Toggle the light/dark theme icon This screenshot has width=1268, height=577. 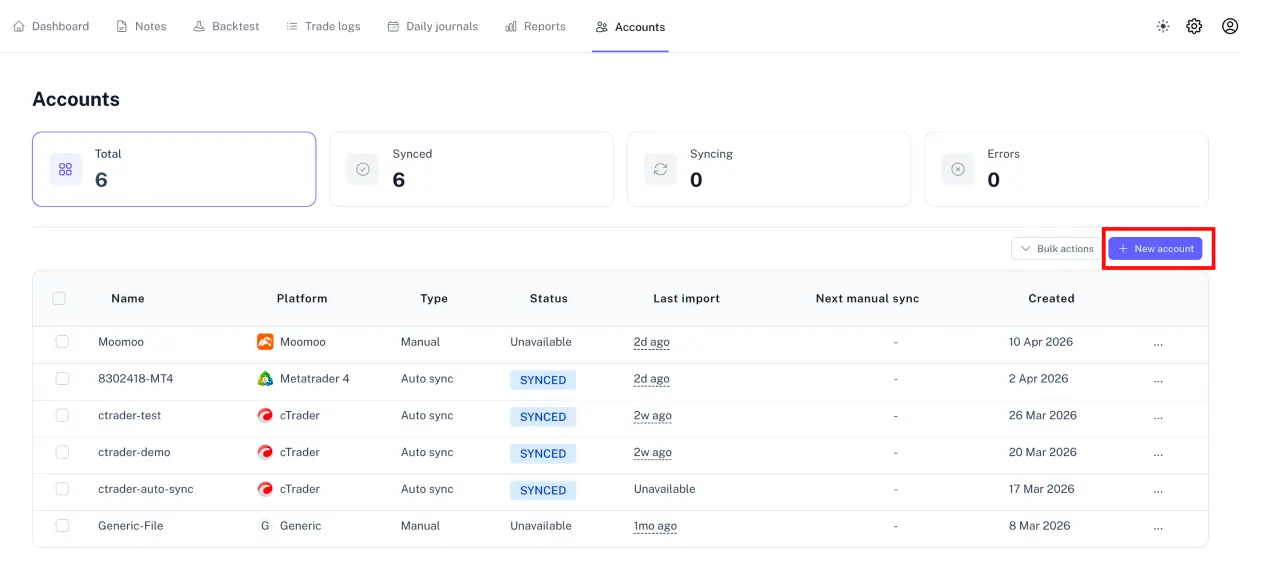pyautogui.click(x=1162, y=25)
